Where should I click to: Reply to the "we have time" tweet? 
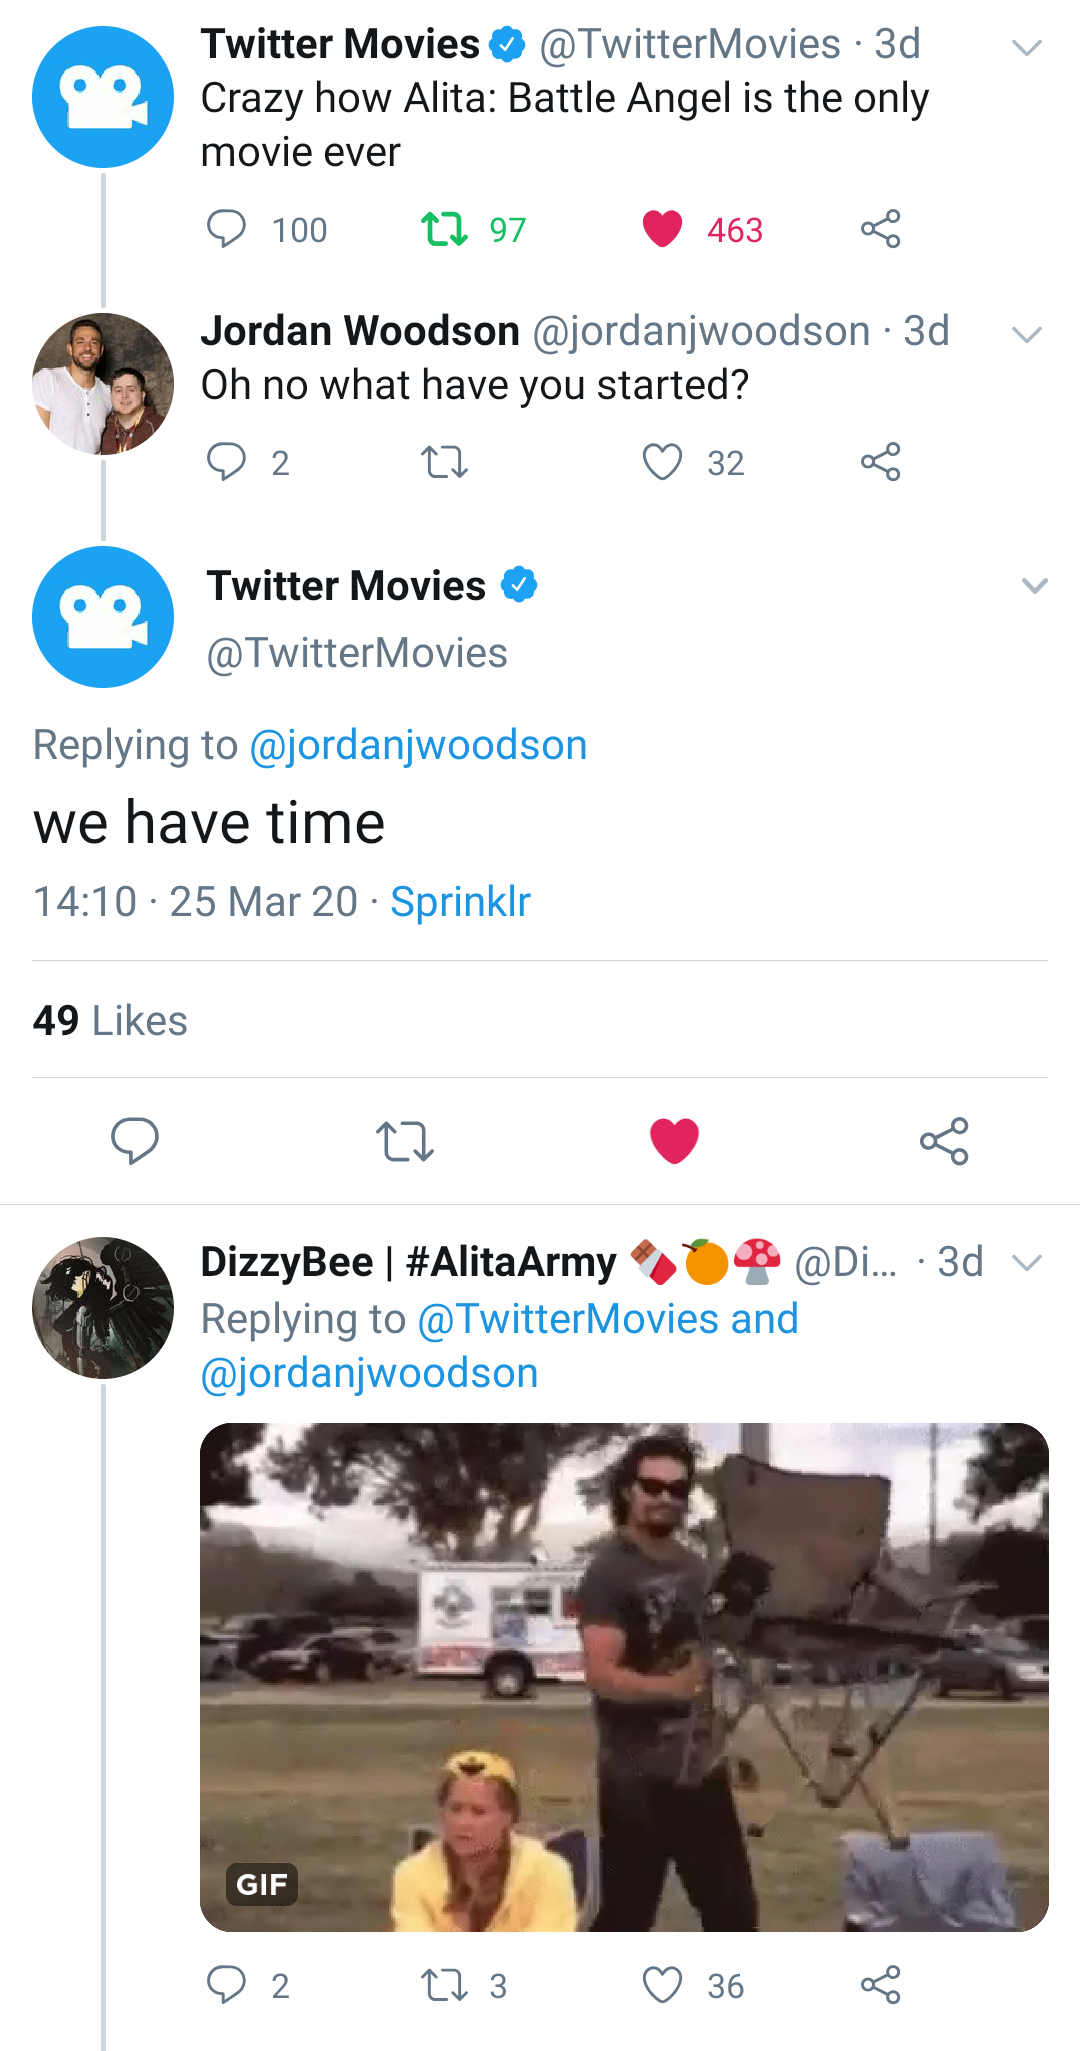point(135,1141)
